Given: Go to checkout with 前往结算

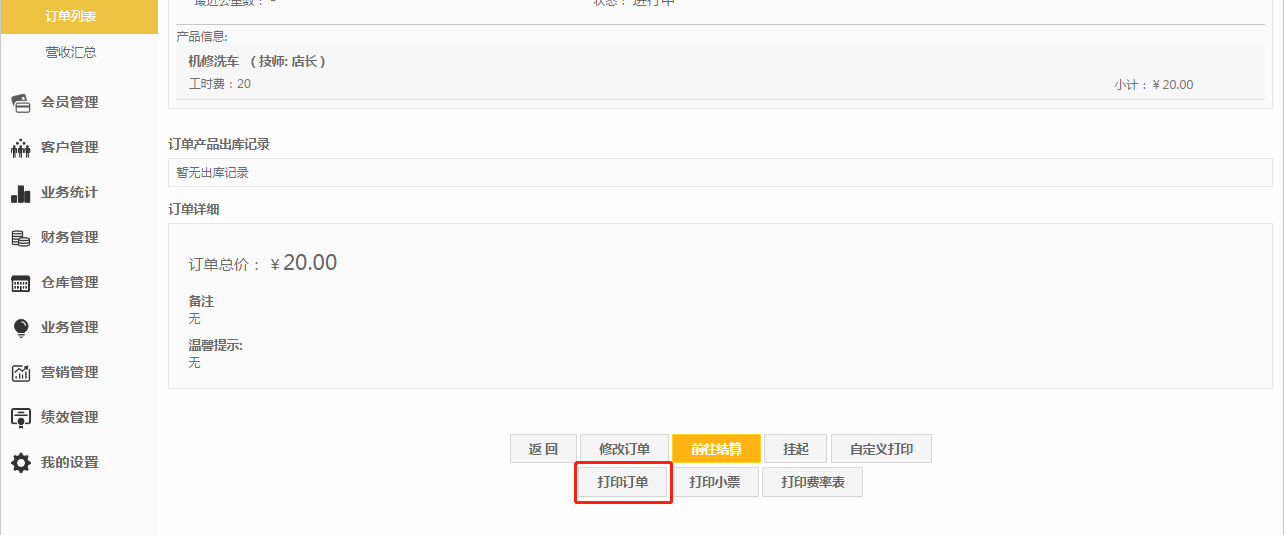Looking at the screenshot, I should (716, 449).
